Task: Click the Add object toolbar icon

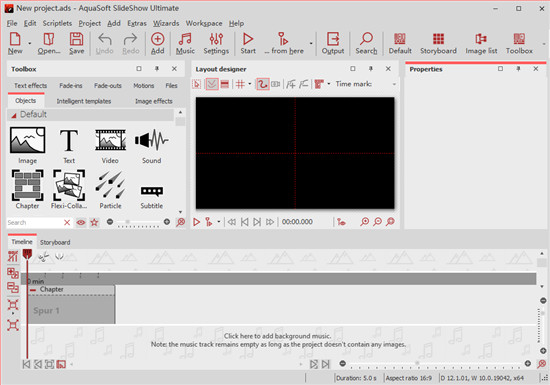Action: (157, 43)
